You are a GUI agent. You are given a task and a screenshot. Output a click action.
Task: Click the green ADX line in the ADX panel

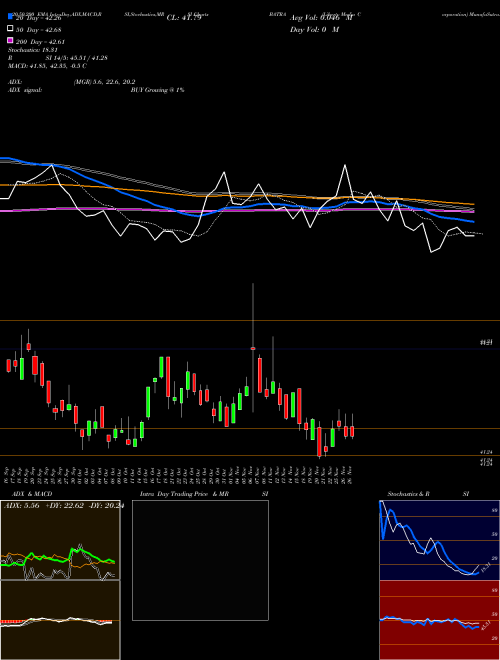click(x=57, y=558)
